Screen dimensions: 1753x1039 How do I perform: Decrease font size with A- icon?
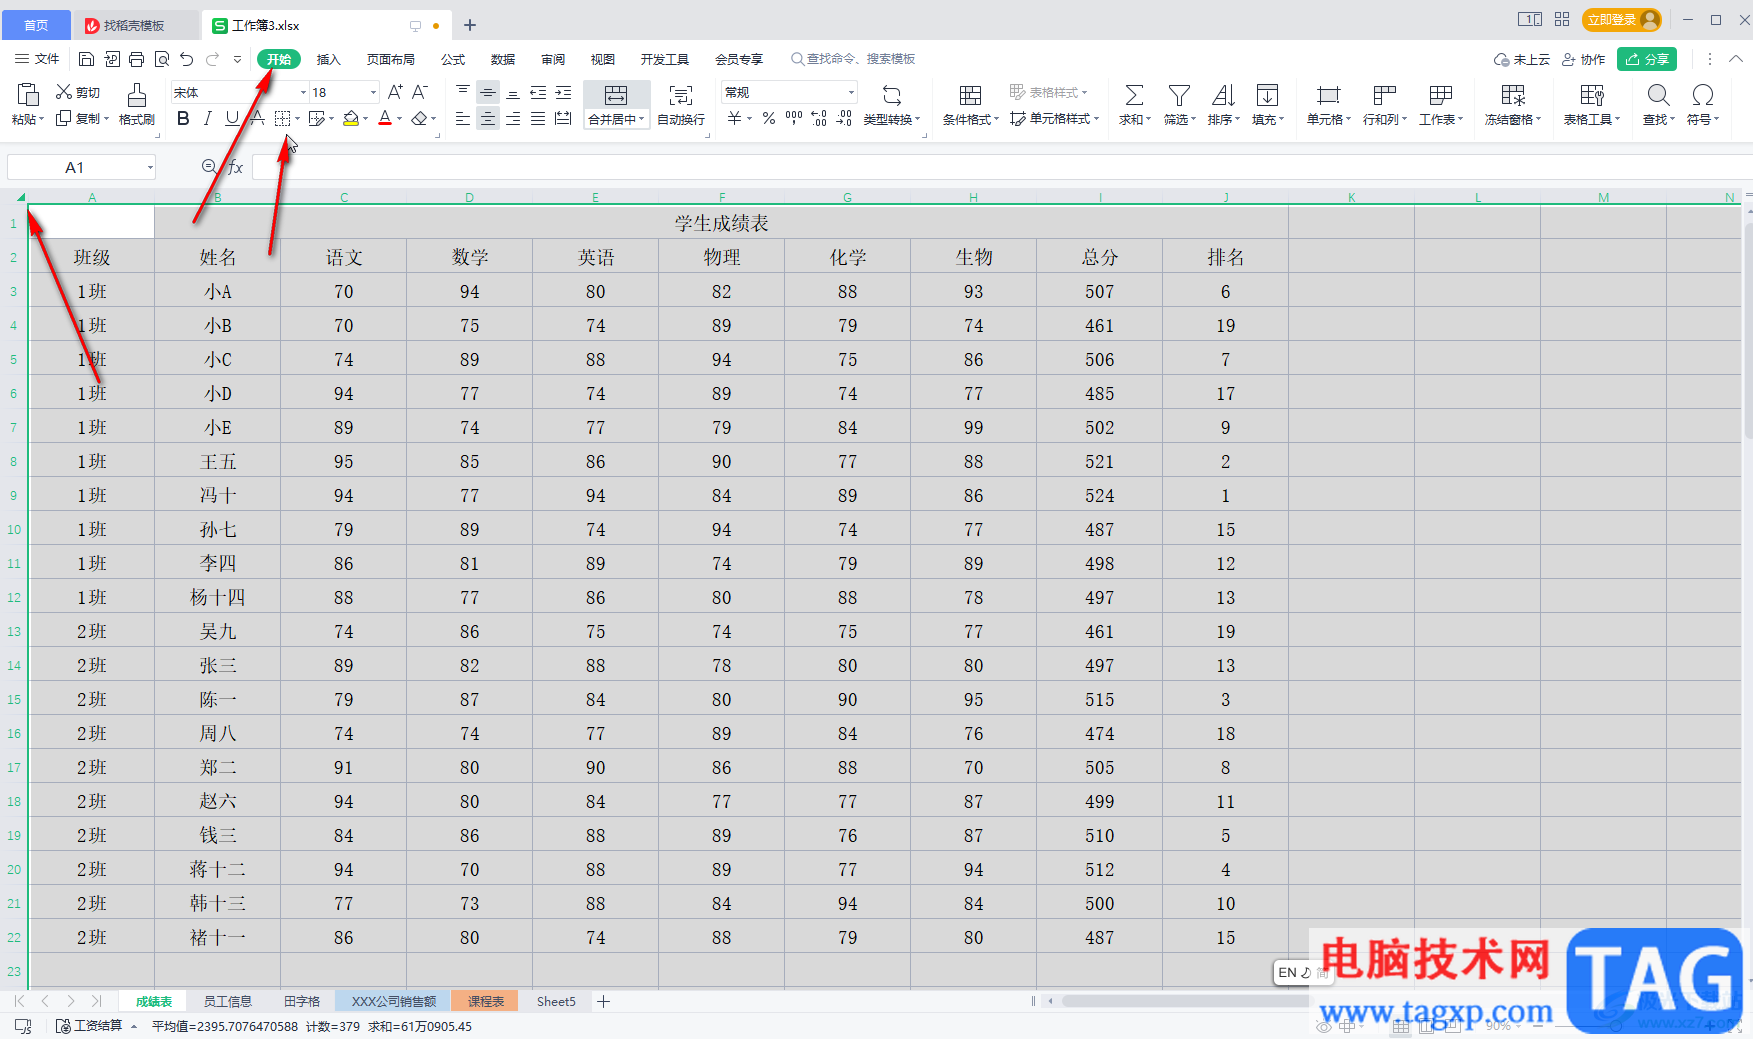click(x=420, y=92)
